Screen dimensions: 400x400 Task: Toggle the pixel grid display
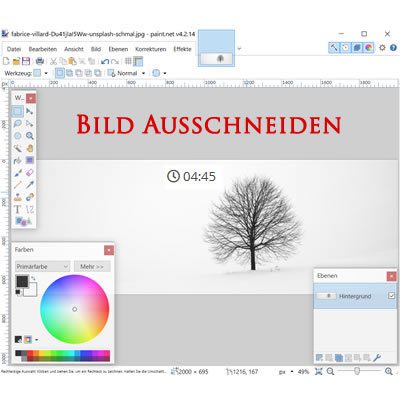(x=128, y=61)
